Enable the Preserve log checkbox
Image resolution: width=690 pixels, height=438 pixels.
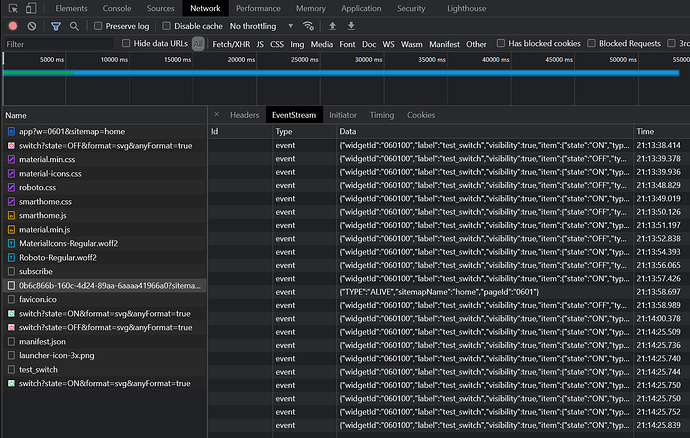[99, 26]
